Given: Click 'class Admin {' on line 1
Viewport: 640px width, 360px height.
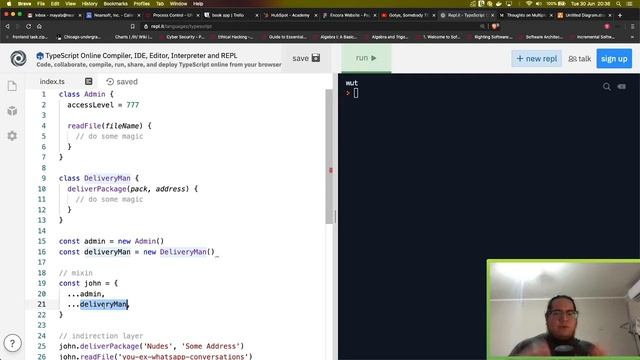Looking at the screenshot, I should pos(86,94).
